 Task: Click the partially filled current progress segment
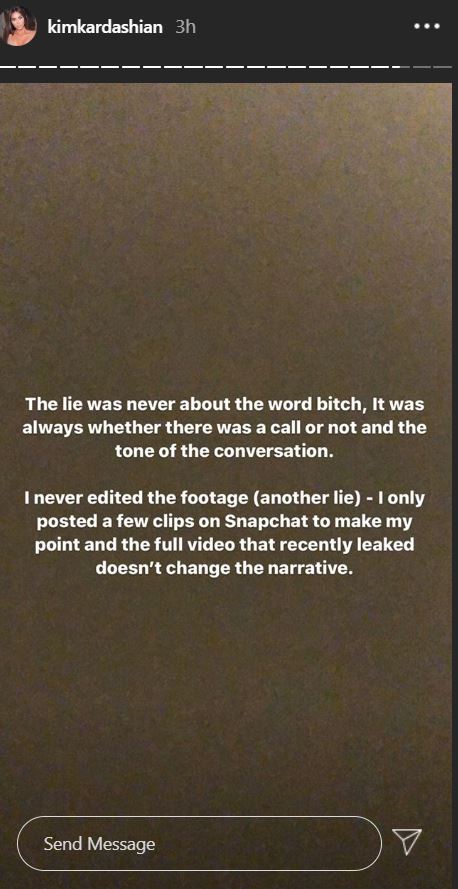[x=401, y=67]
